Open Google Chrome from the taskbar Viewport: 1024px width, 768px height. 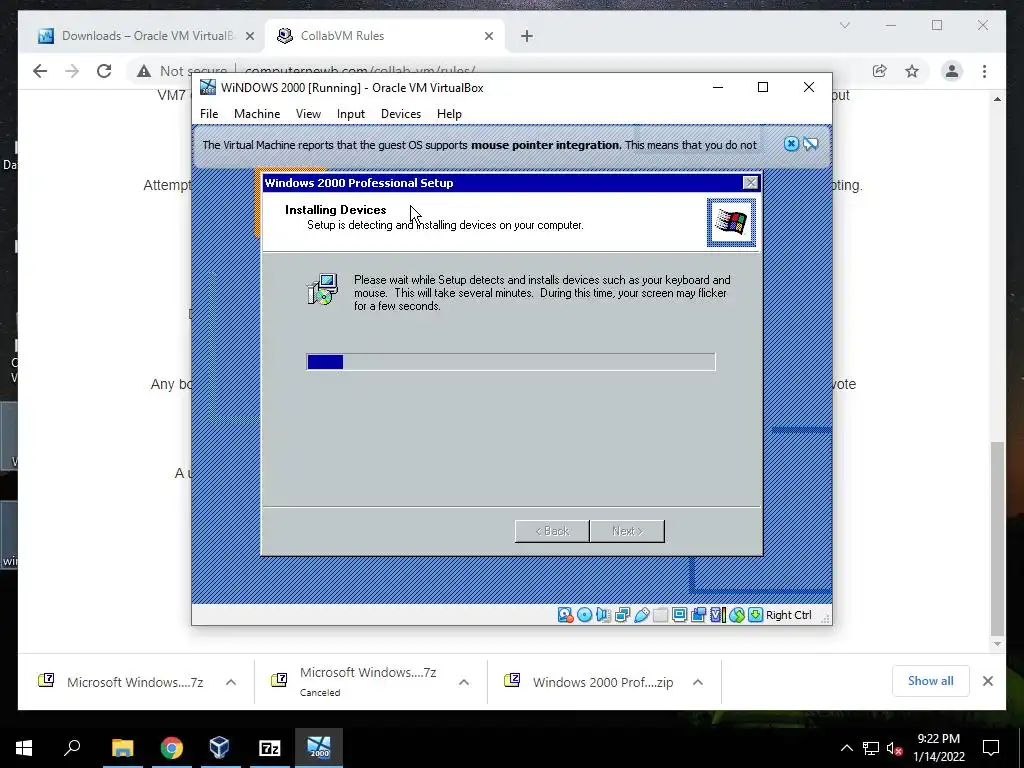tap(172, 748)
